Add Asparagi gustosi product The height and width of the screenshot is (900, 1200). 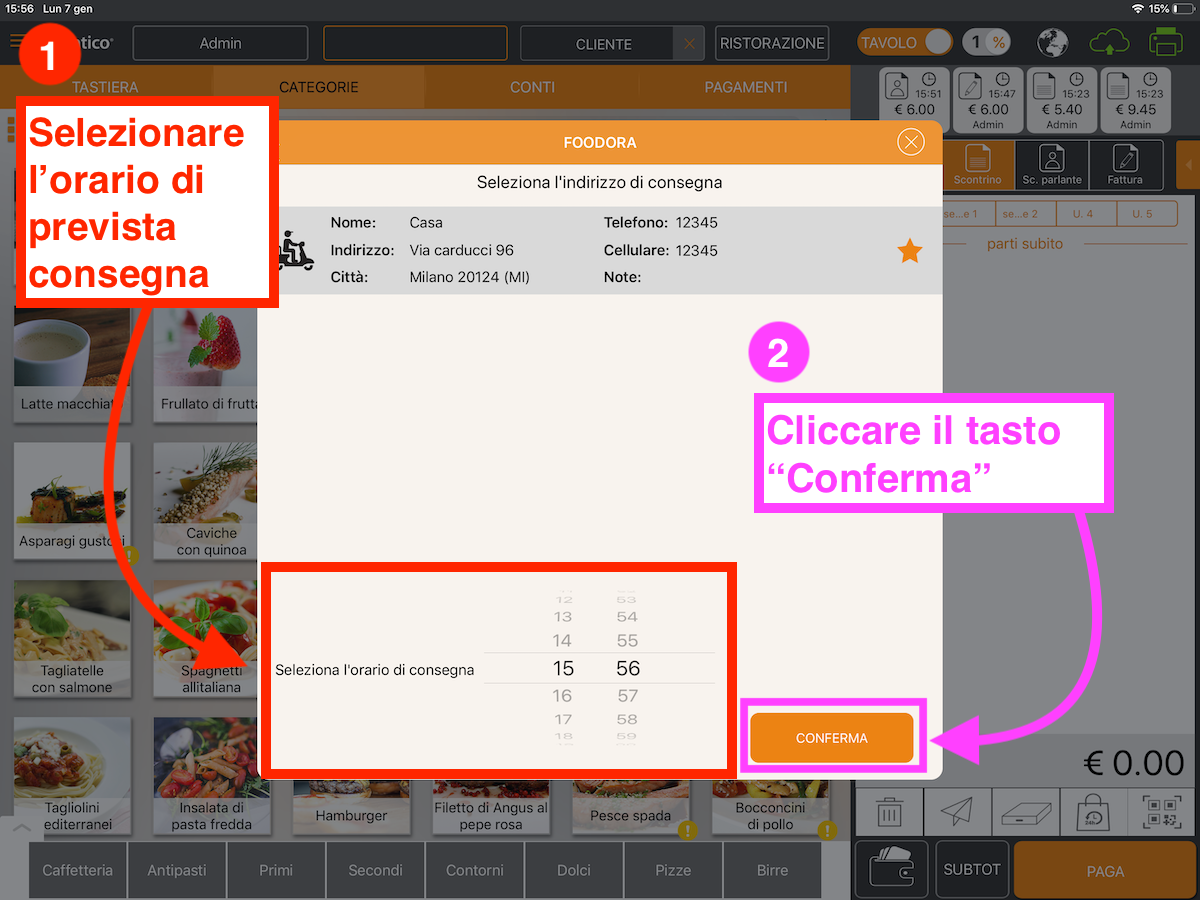72,501
